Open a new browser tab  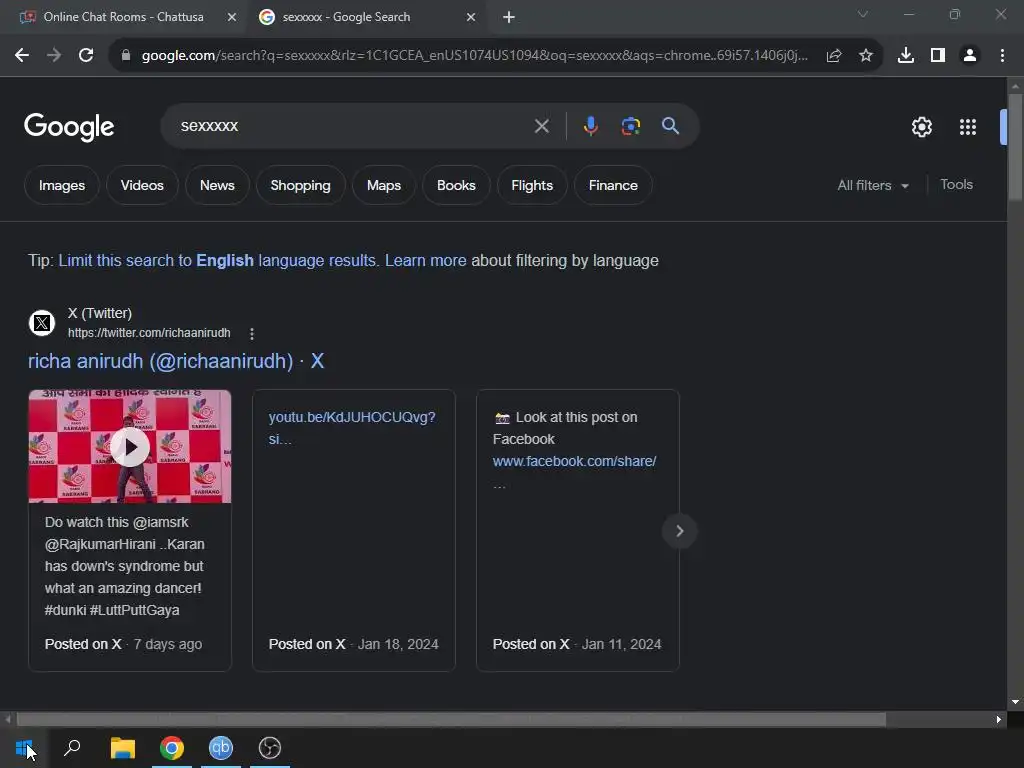tap(509, 17)
